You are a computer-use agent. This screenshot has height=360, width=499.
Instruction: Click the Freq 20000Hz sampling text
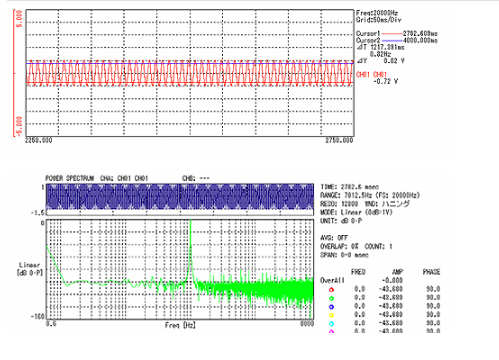[377, 13]
